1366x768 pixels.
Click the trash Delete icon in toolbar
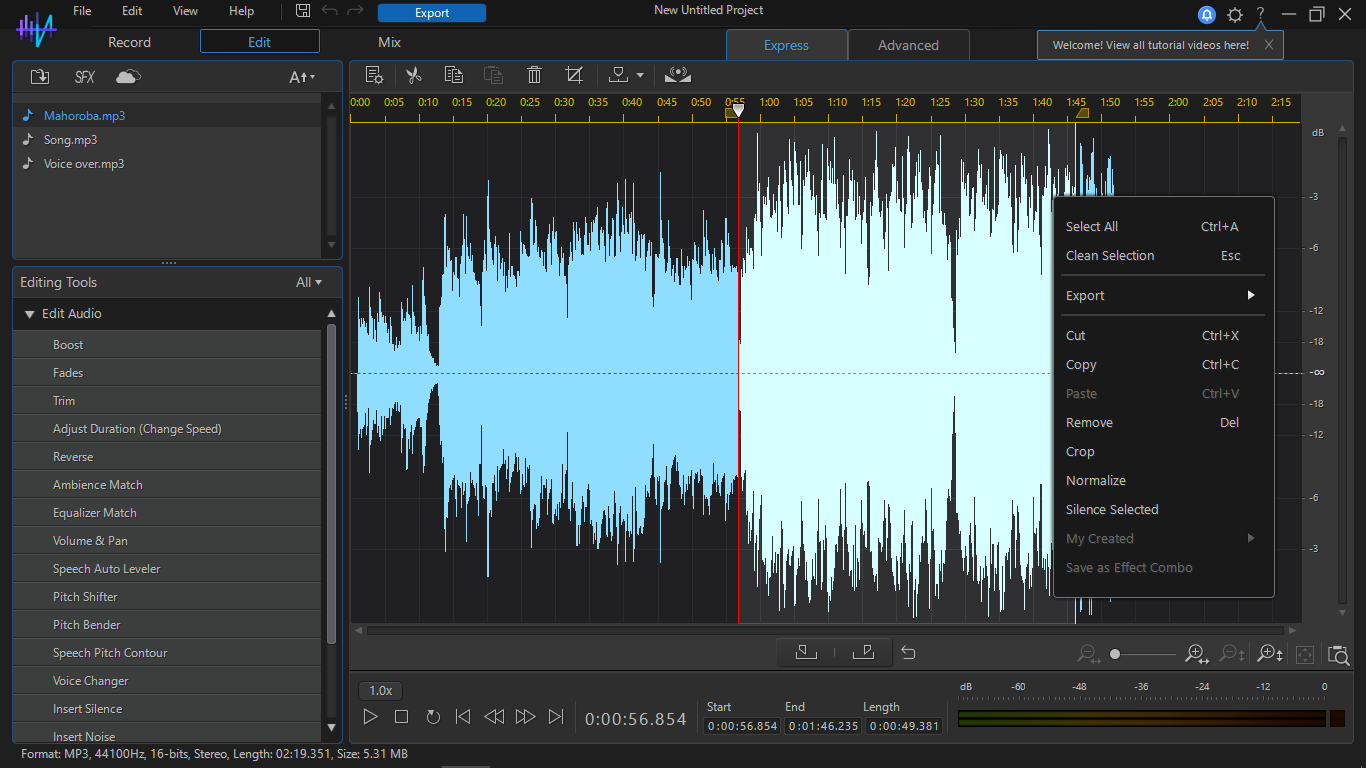(x=534, y=75)
